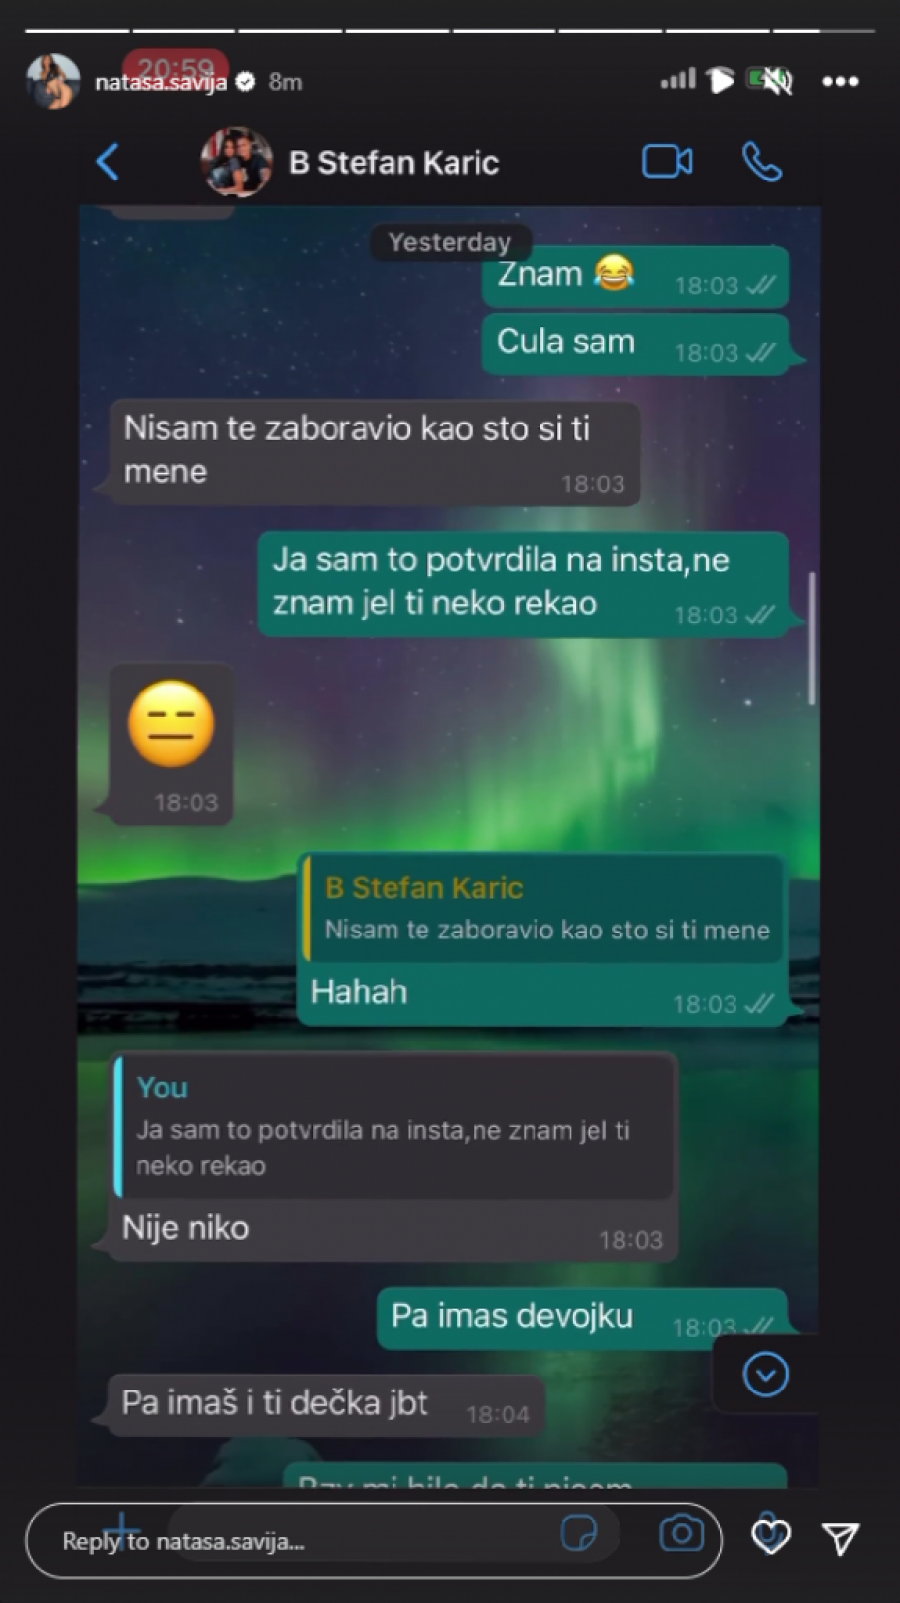The width and height of the screenshot is (900, 1603).
Task: Tap the scroll-to-bottom chevron button
Action: click(766, 1375)
